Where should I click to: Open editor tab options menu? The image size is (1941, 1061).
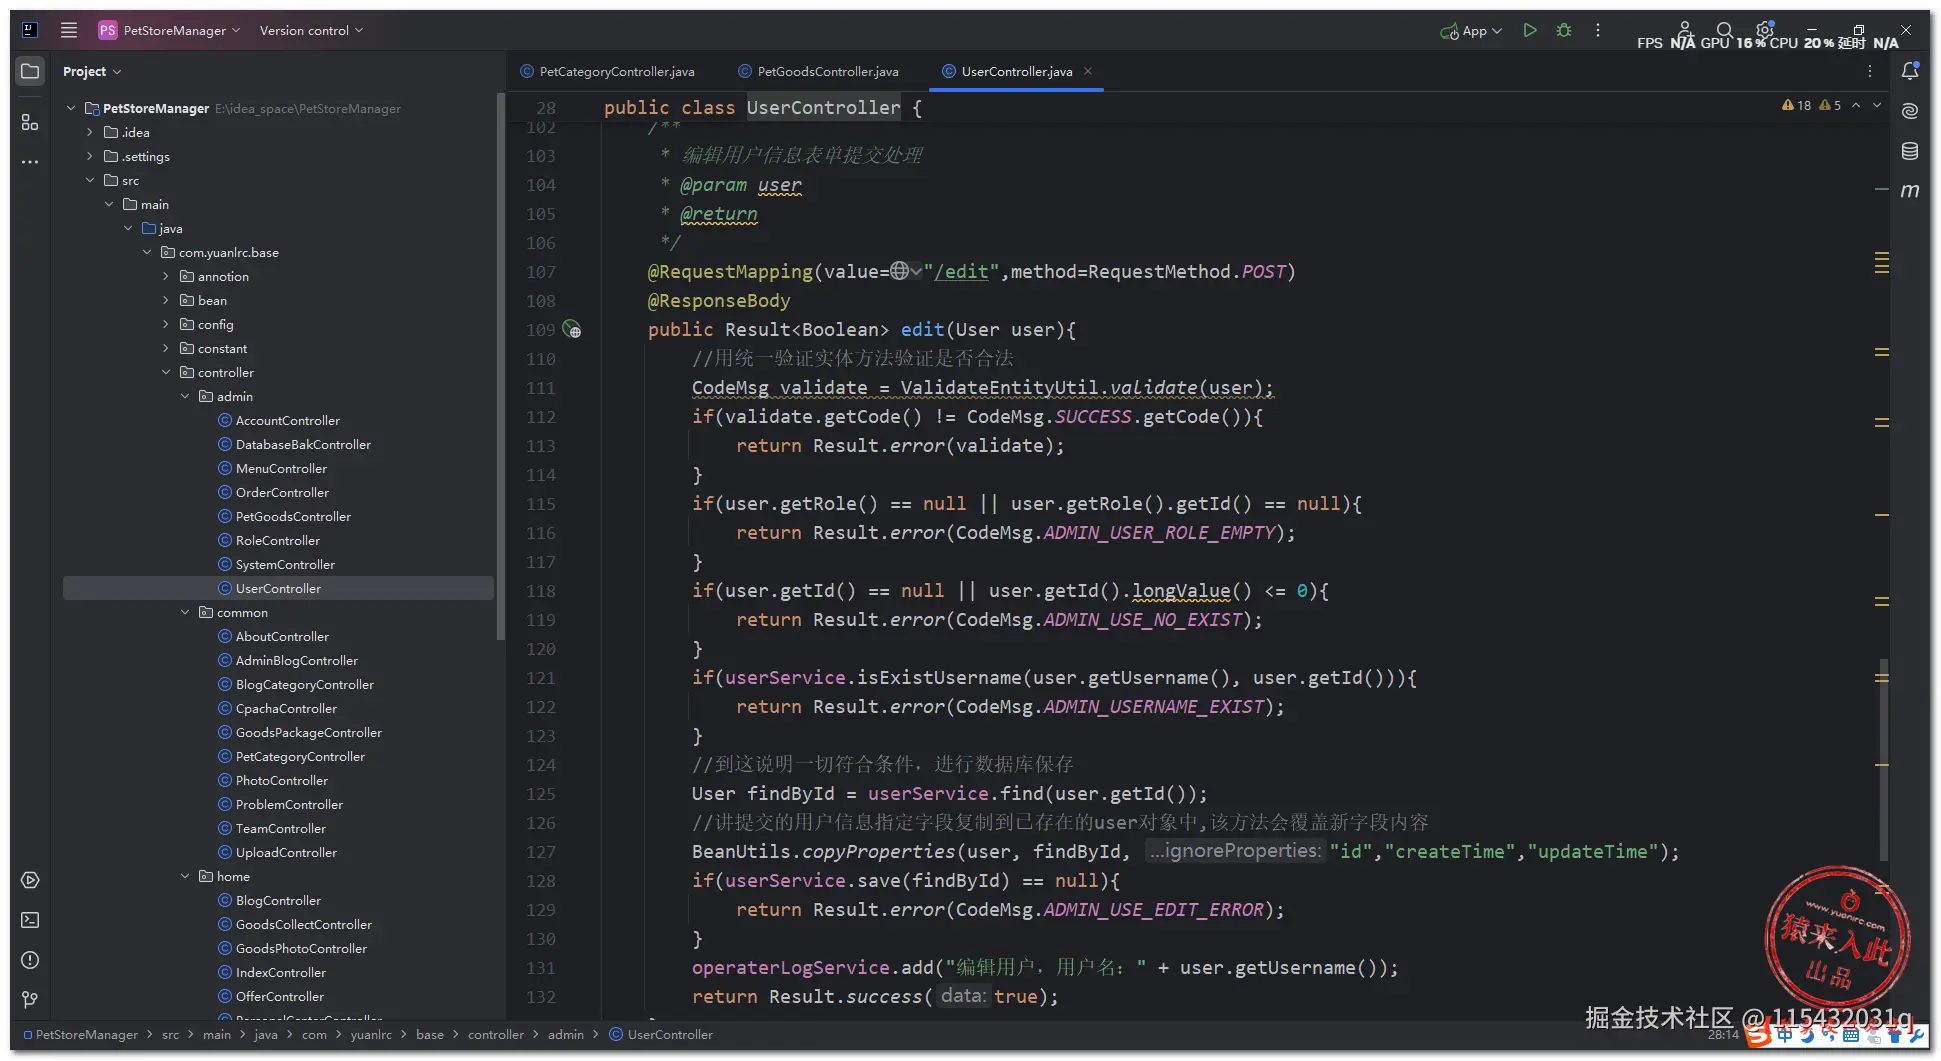pyautogui.click(x=1869, y=71)
